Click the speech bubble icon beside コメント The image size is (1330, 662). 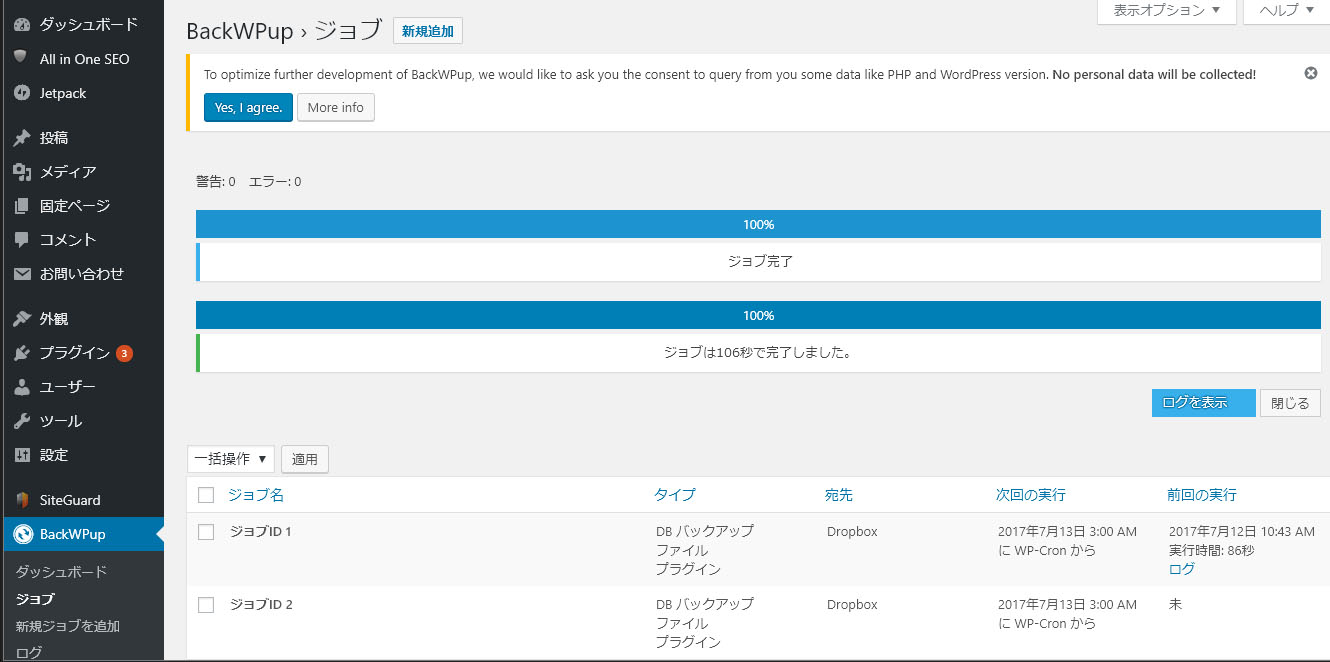(x=21, y=240)
